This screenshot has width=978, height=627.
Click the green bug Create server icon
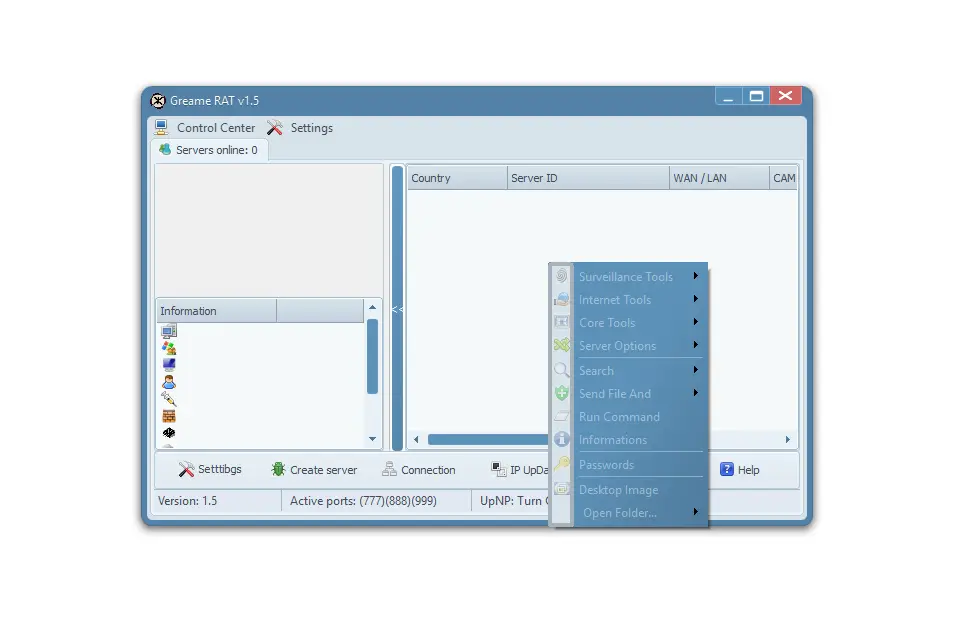pos(278,470)
